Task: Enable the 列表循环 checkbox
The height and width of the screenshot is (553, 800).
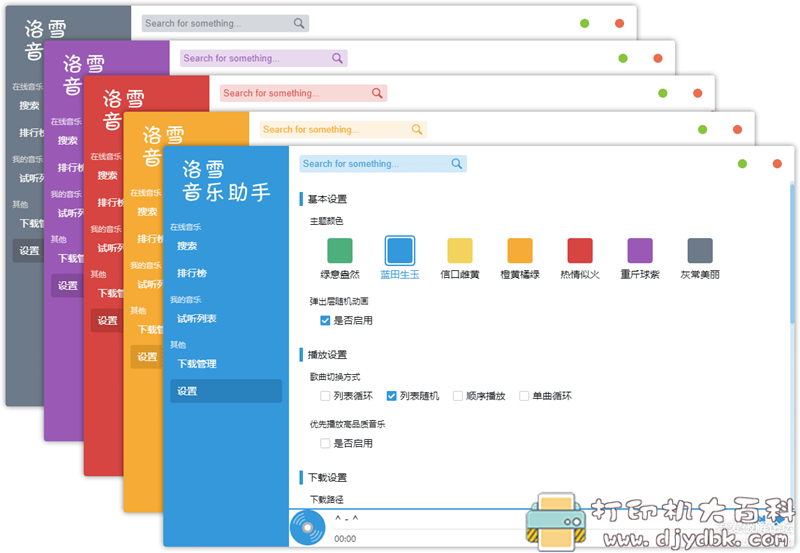Action: tap(325, 396)
